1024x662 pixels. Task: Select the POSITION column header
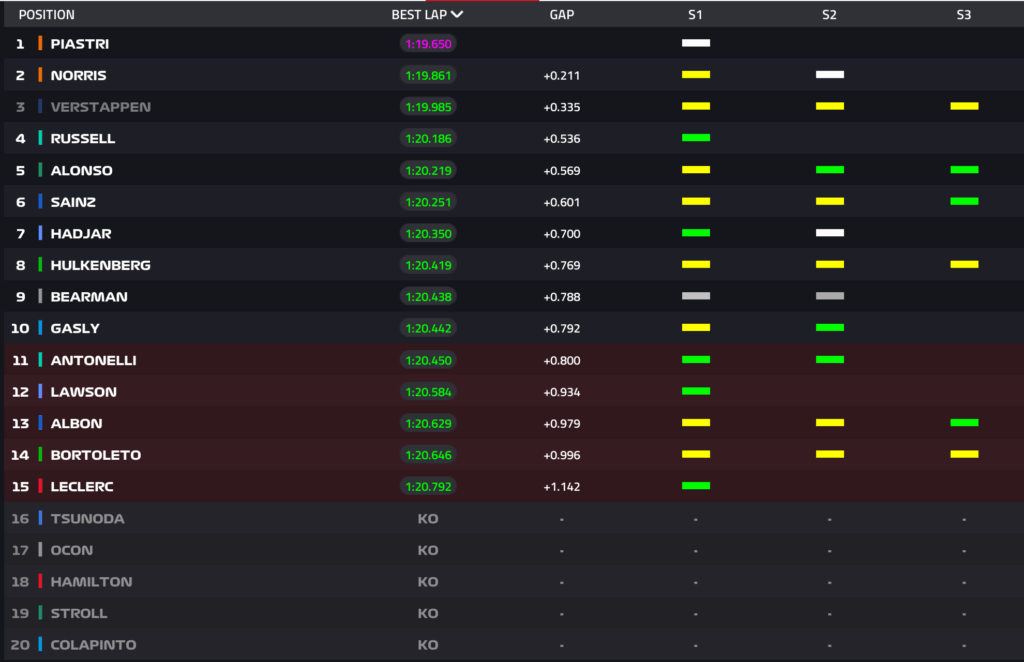[46, 15]
